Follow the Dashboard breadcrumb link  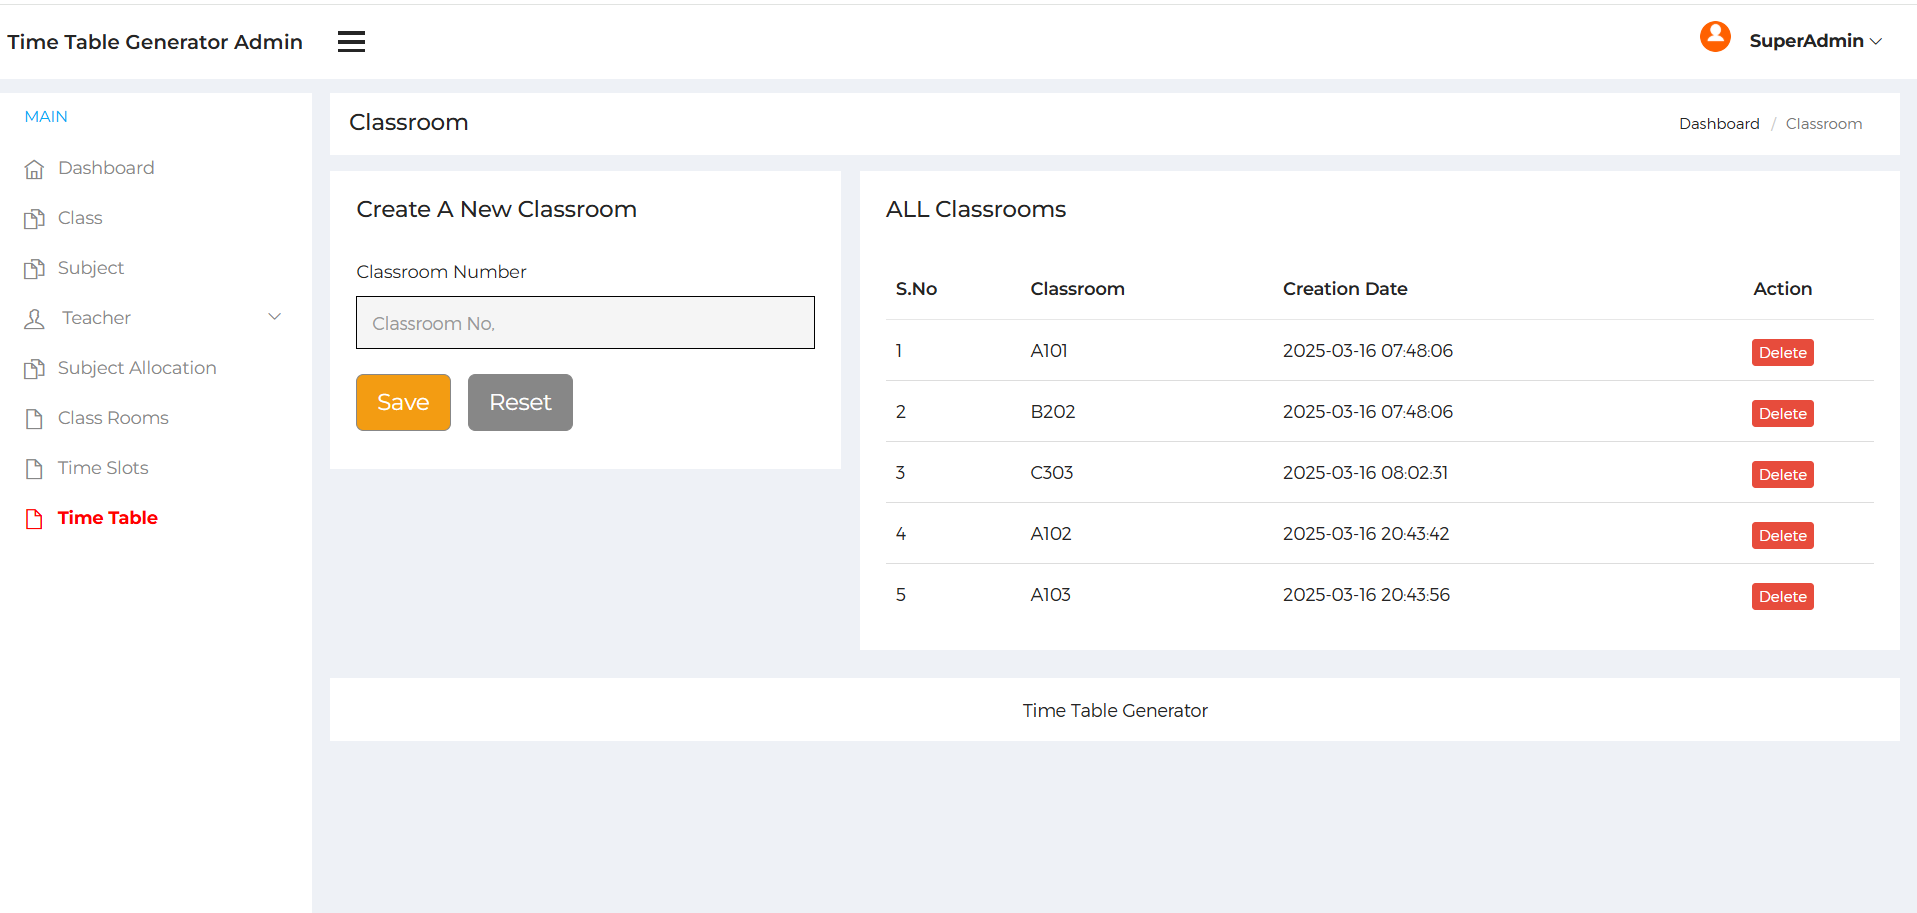pyautogui.click(x=1719, y=124)
